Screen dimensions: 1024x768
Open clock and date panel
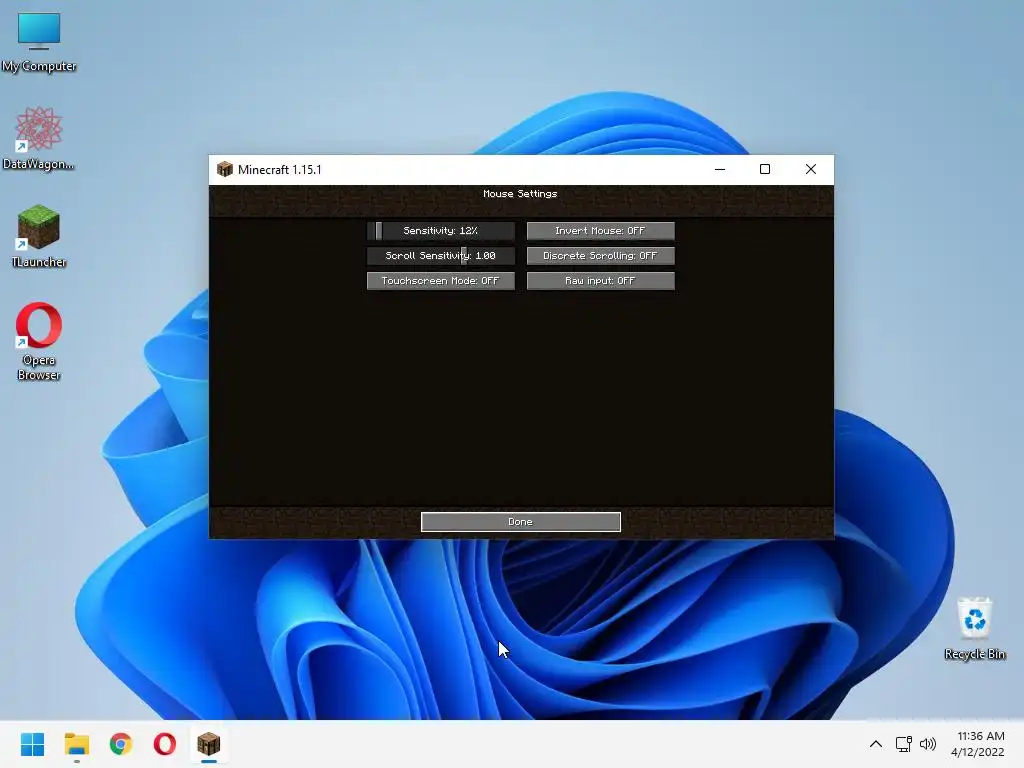(x=978, y=744)
